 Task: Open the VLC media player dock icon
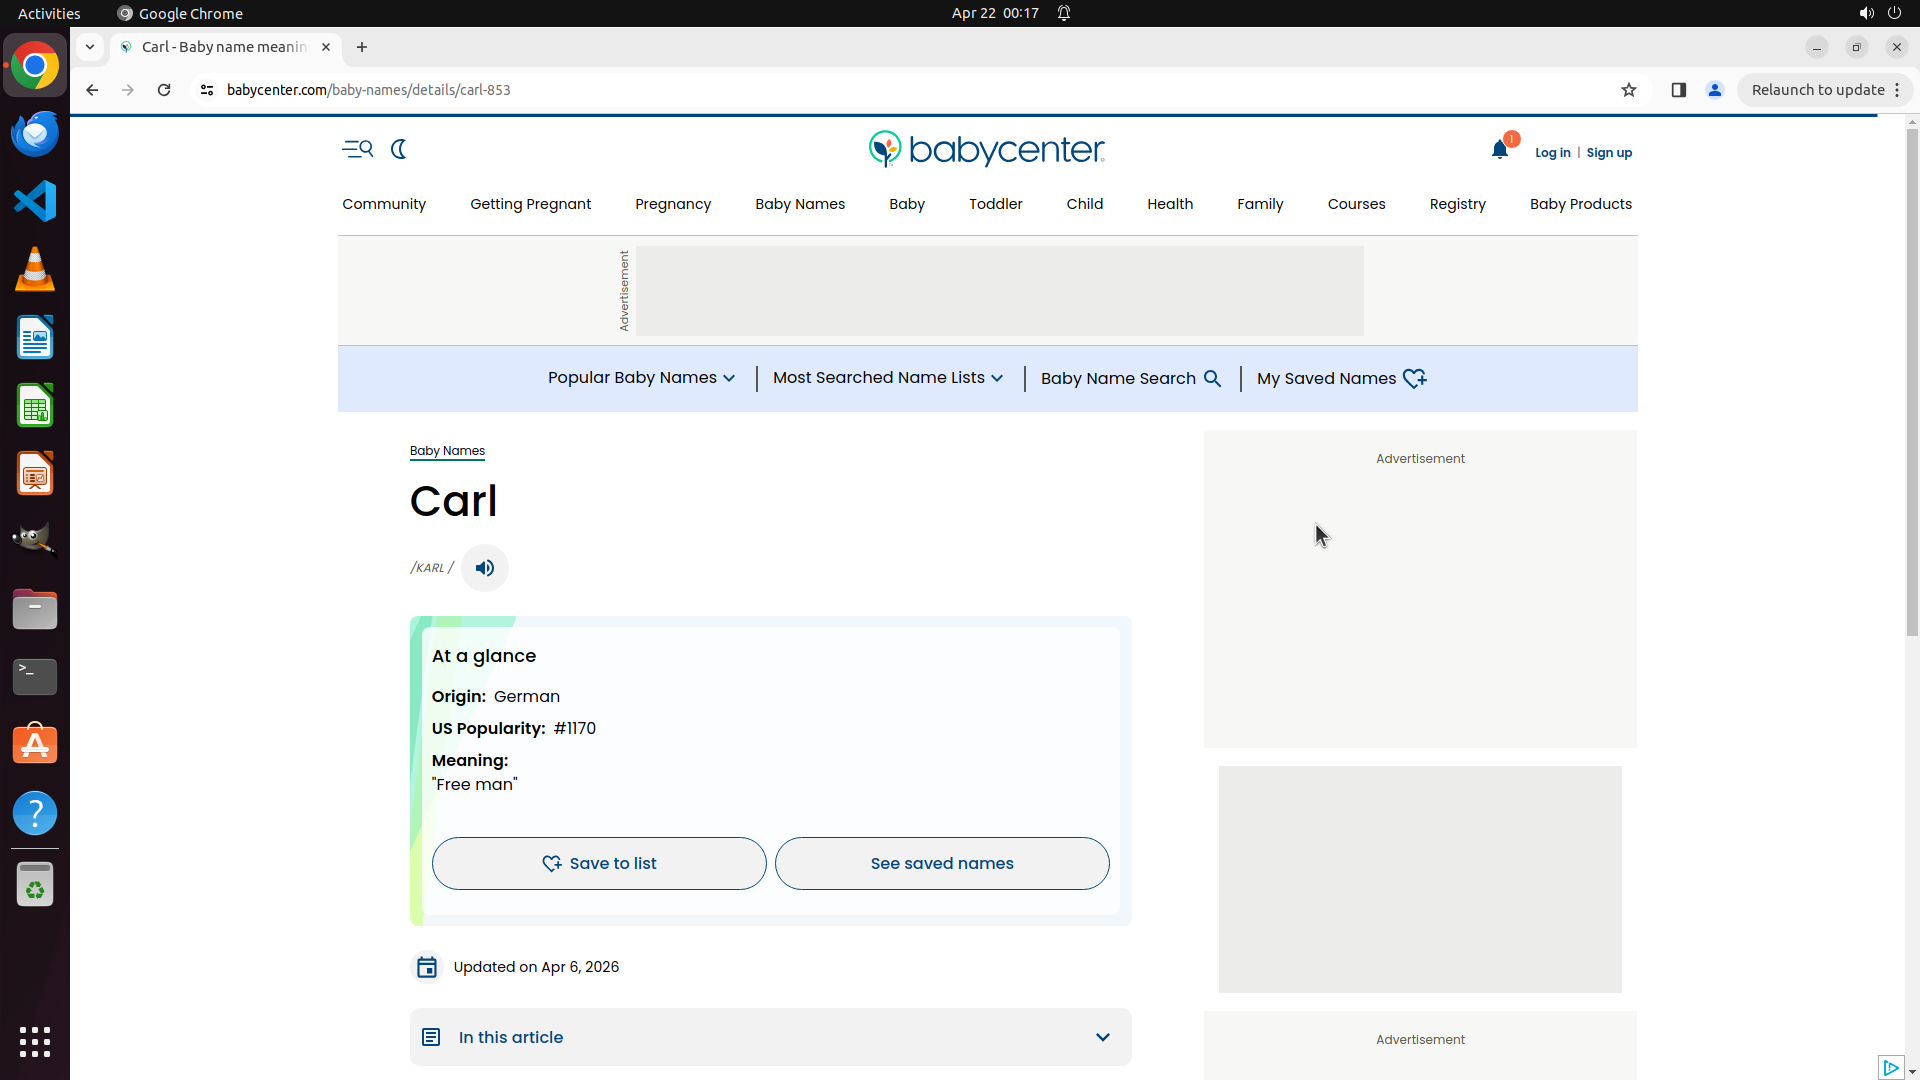35,270
